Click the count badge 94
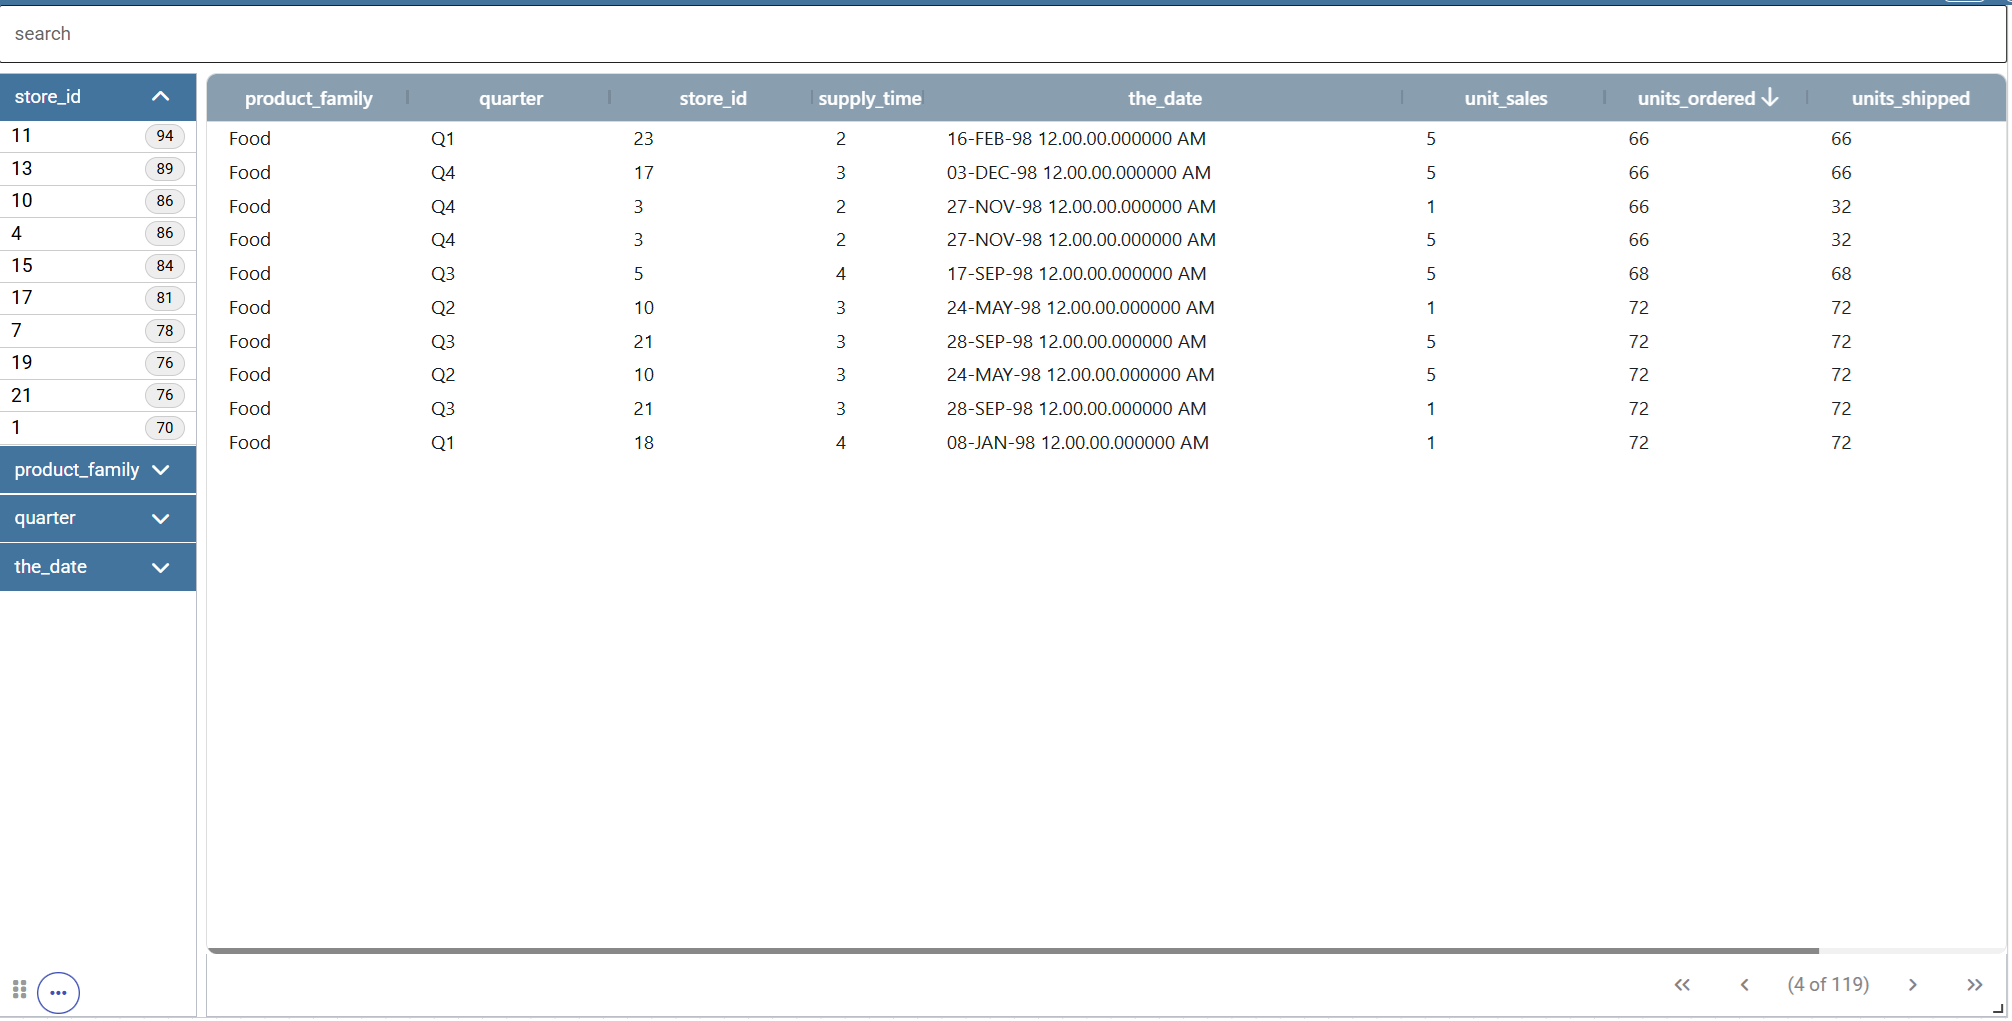Viewport: 2012px width, 1021px height. [165, 136]
